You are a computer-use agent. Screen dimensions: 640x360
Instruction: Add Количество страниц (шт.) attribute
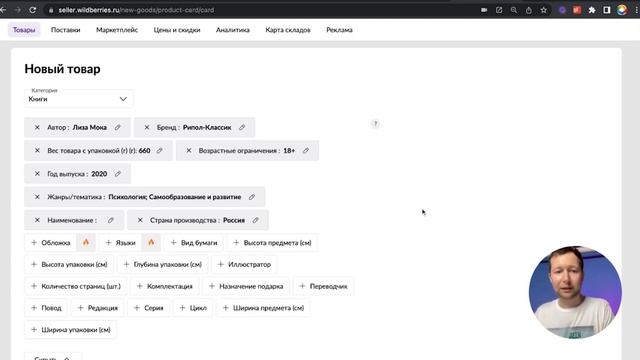pos(76,286)
